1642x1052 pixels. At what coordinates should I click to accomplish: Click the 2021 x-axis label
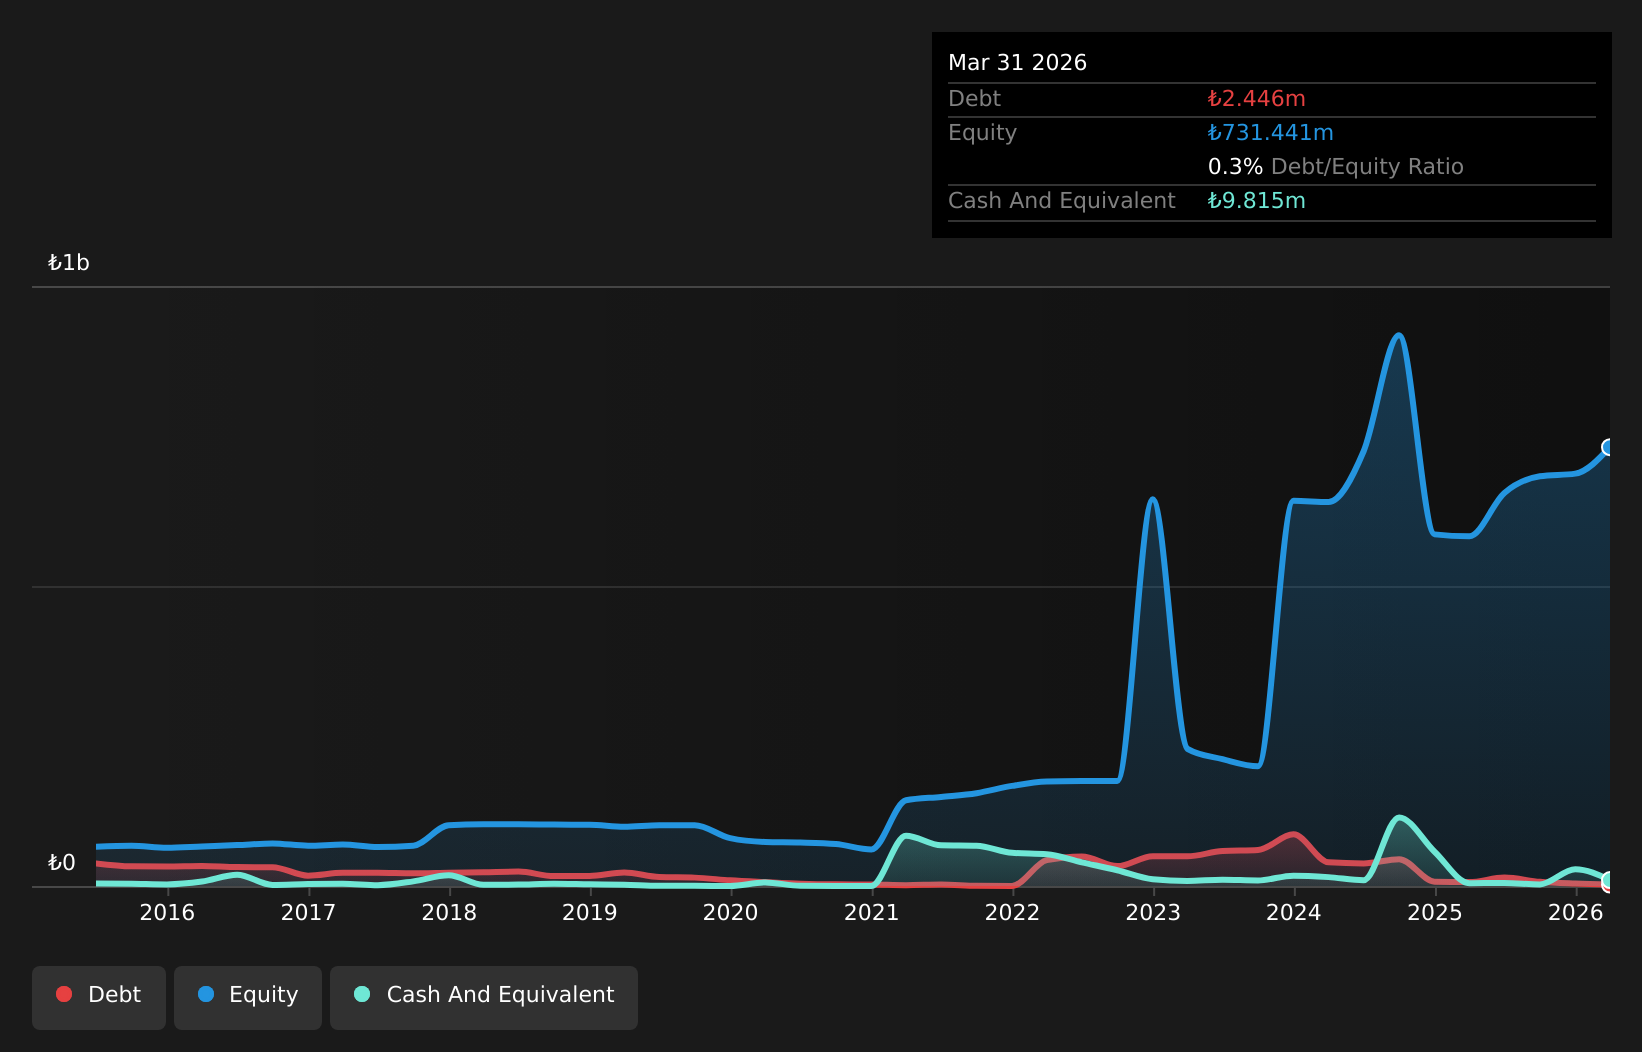(872, 913)
